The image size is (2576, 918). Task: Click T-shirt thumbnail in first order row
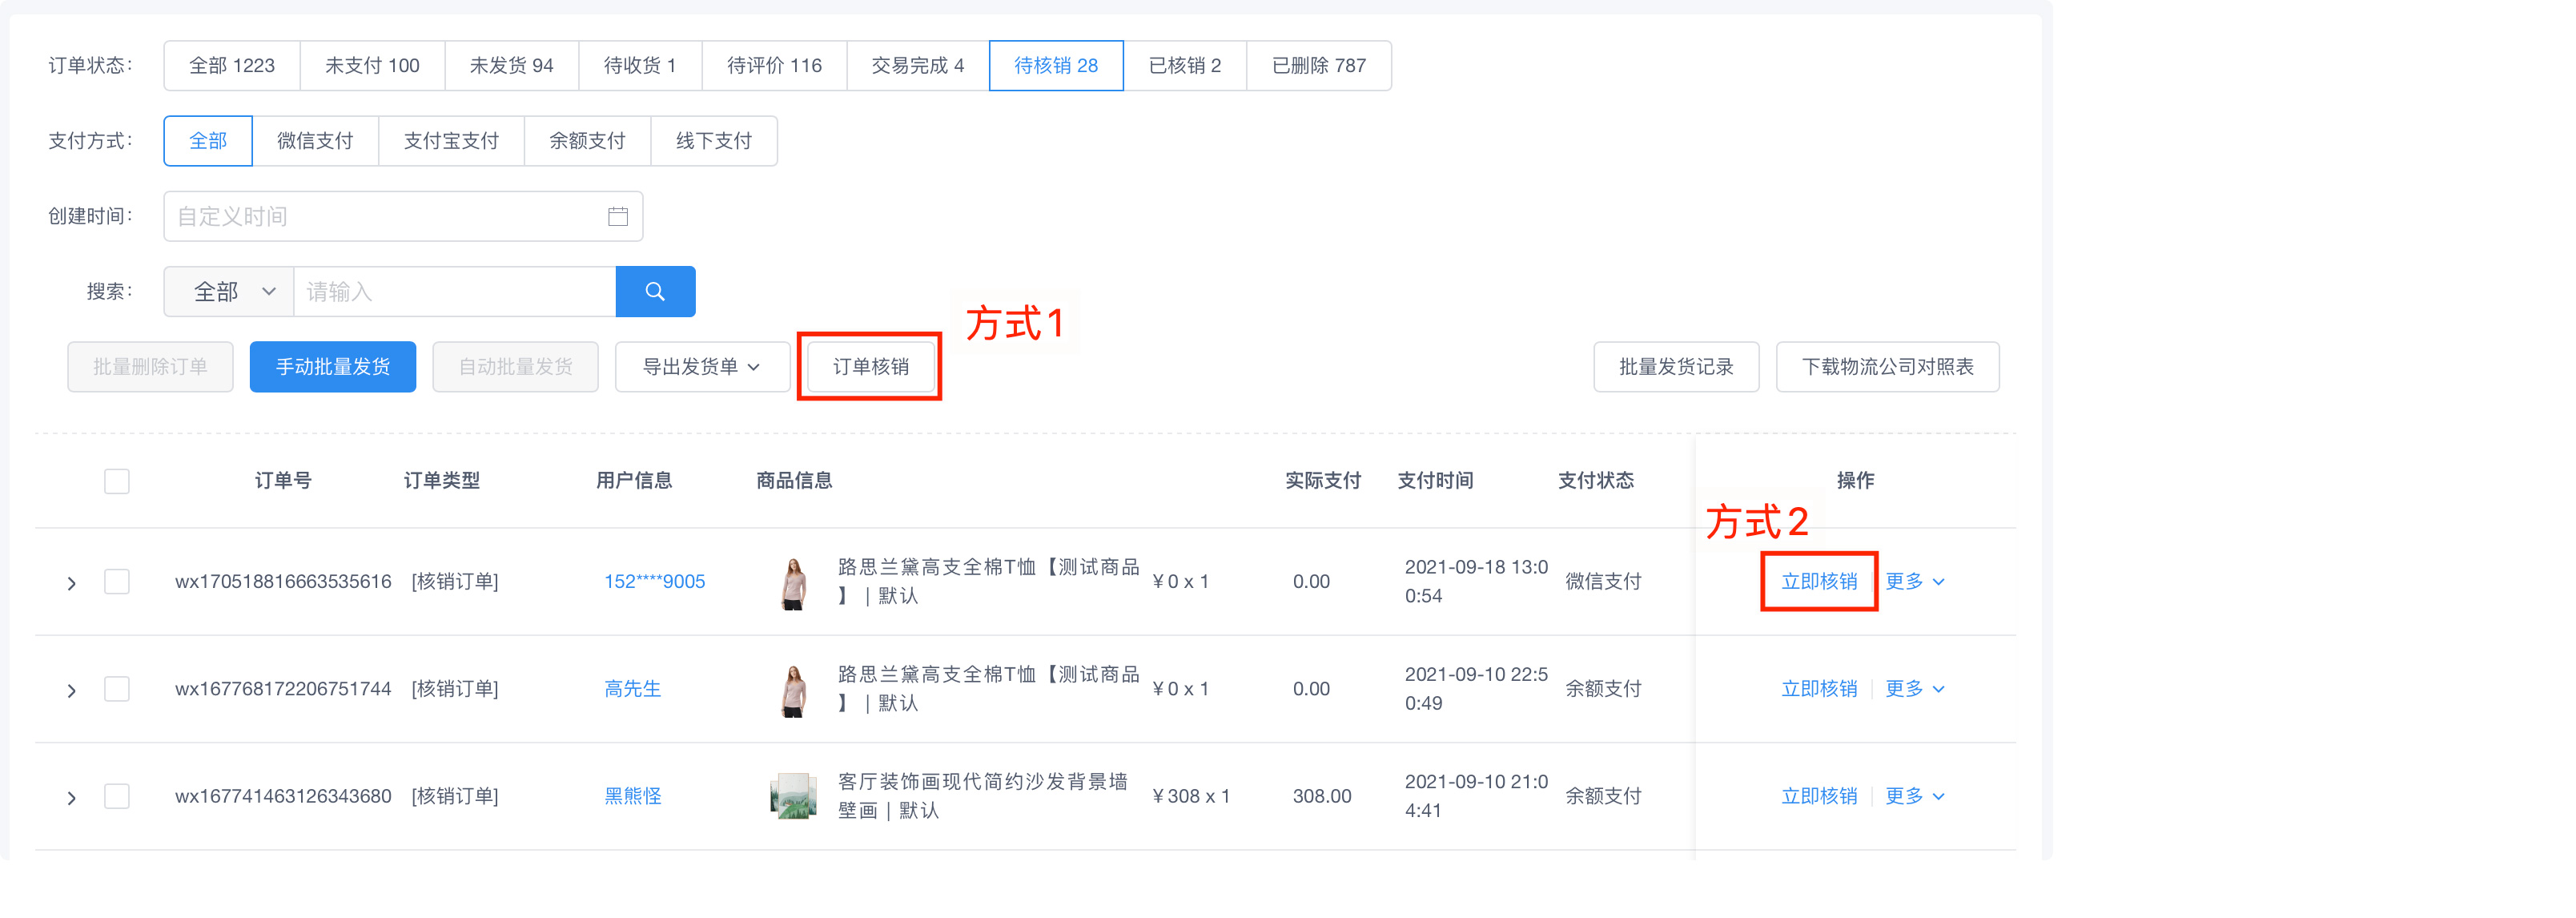(793, 582)
